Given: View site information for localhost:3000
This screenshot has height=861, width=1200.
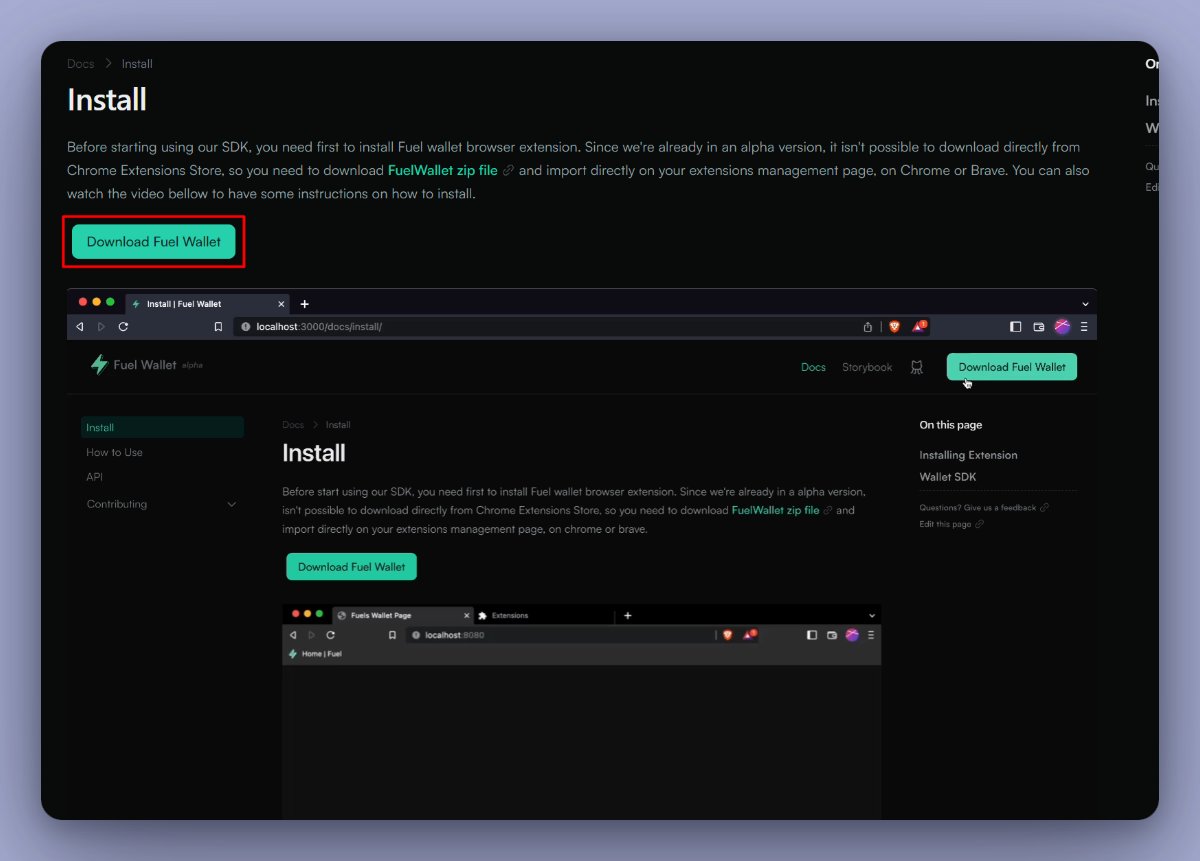Looking at the screenshot, I should 245,326.
